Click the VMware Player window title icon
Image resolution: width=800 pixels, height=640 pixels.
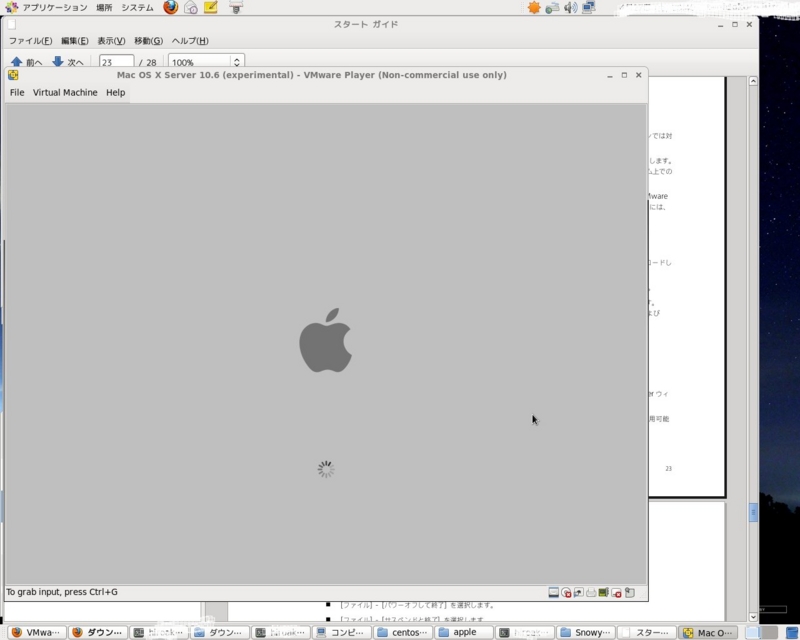point(13,75)
